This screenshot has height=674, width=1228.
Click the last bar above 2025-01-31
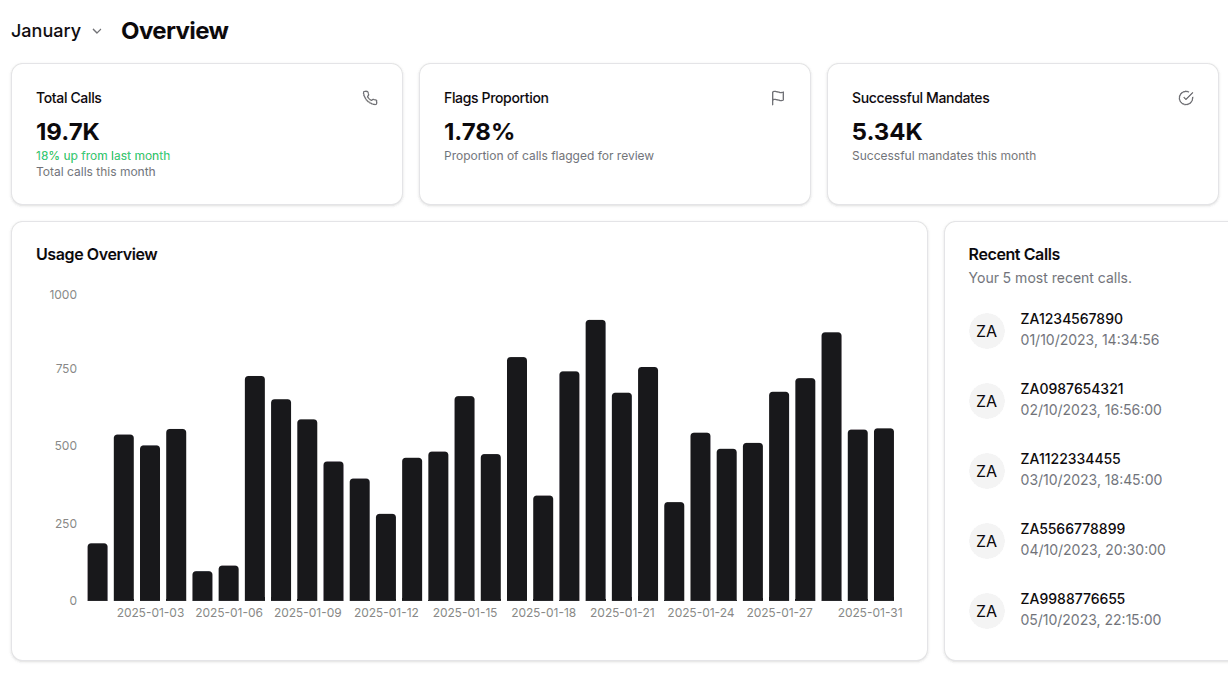884,514
